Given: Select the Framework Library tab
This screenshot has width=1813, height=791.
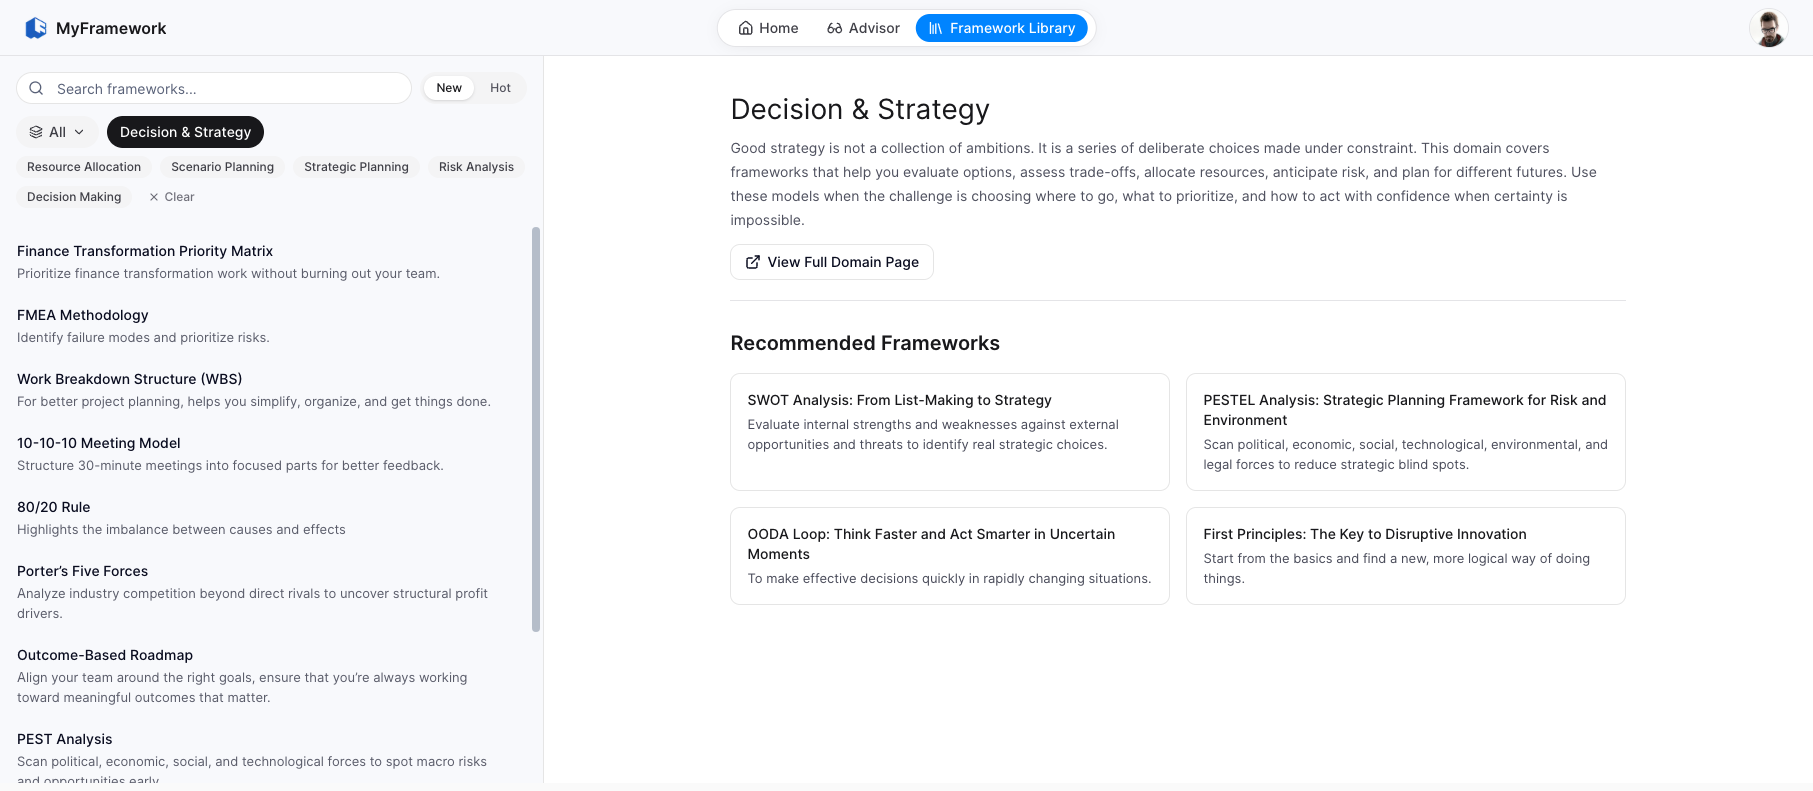Looking at the screenshot, I should pos(1001,28).
